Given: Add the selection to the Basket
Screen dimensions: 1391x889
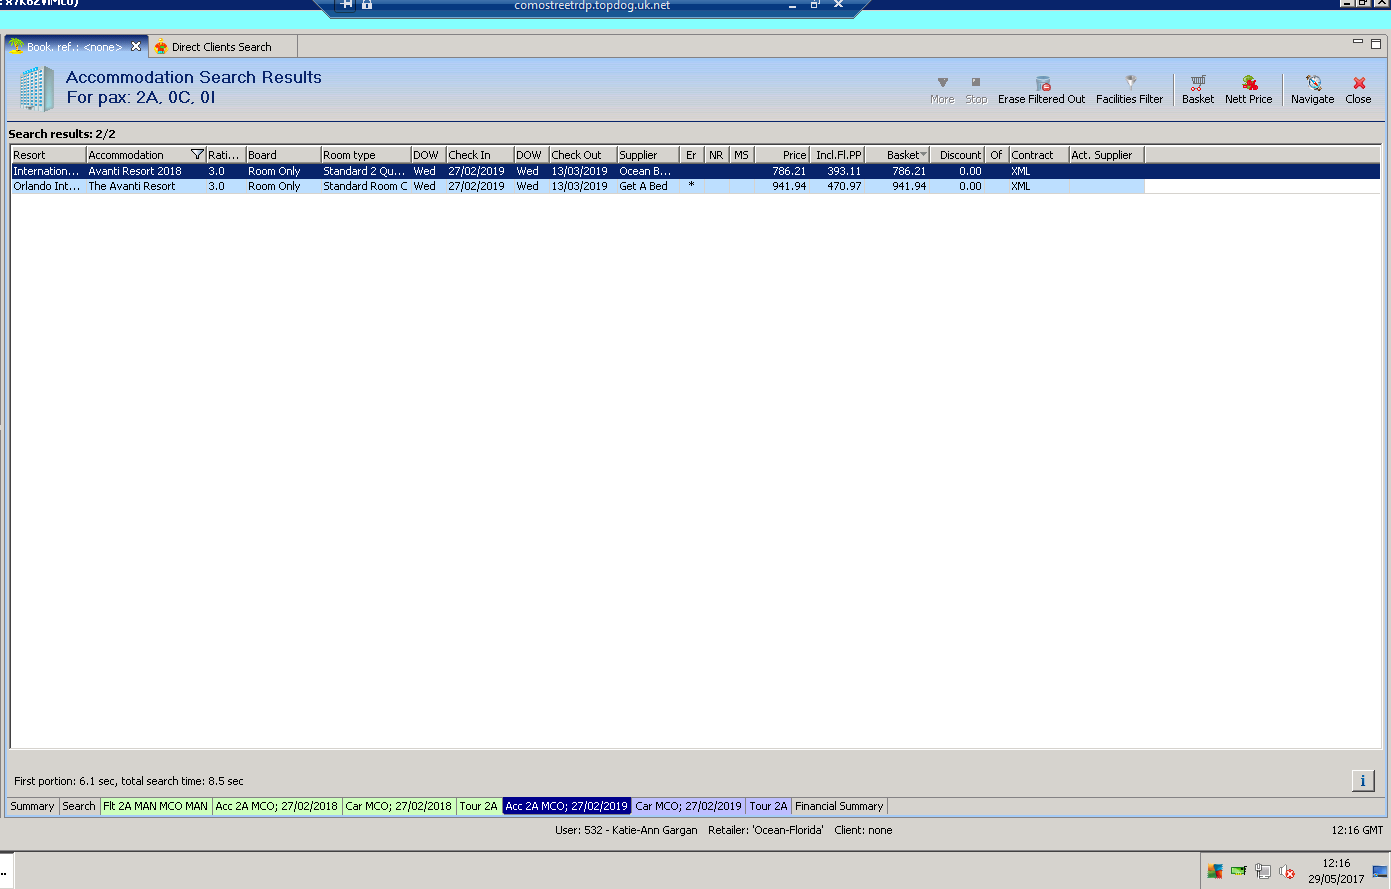Looking at the screenshot, I should point(1198,89).
